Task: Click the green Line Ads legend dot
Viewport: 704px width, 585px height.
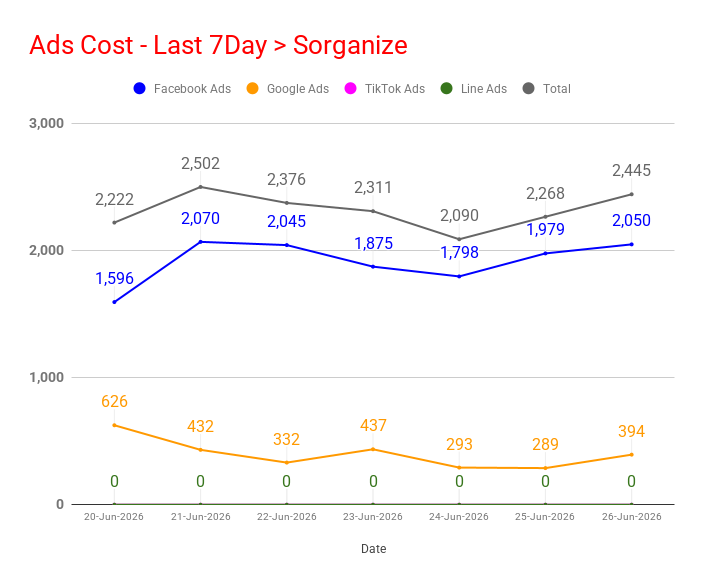Action: (446, 88)
